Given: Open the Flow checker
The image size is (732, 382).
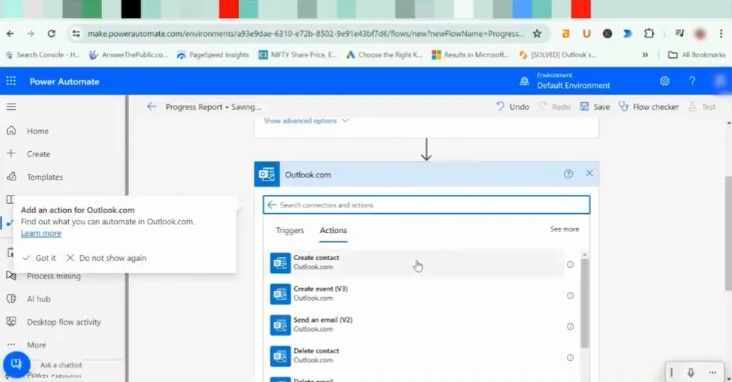Looking at the screenshot, I should coord(649,107).
